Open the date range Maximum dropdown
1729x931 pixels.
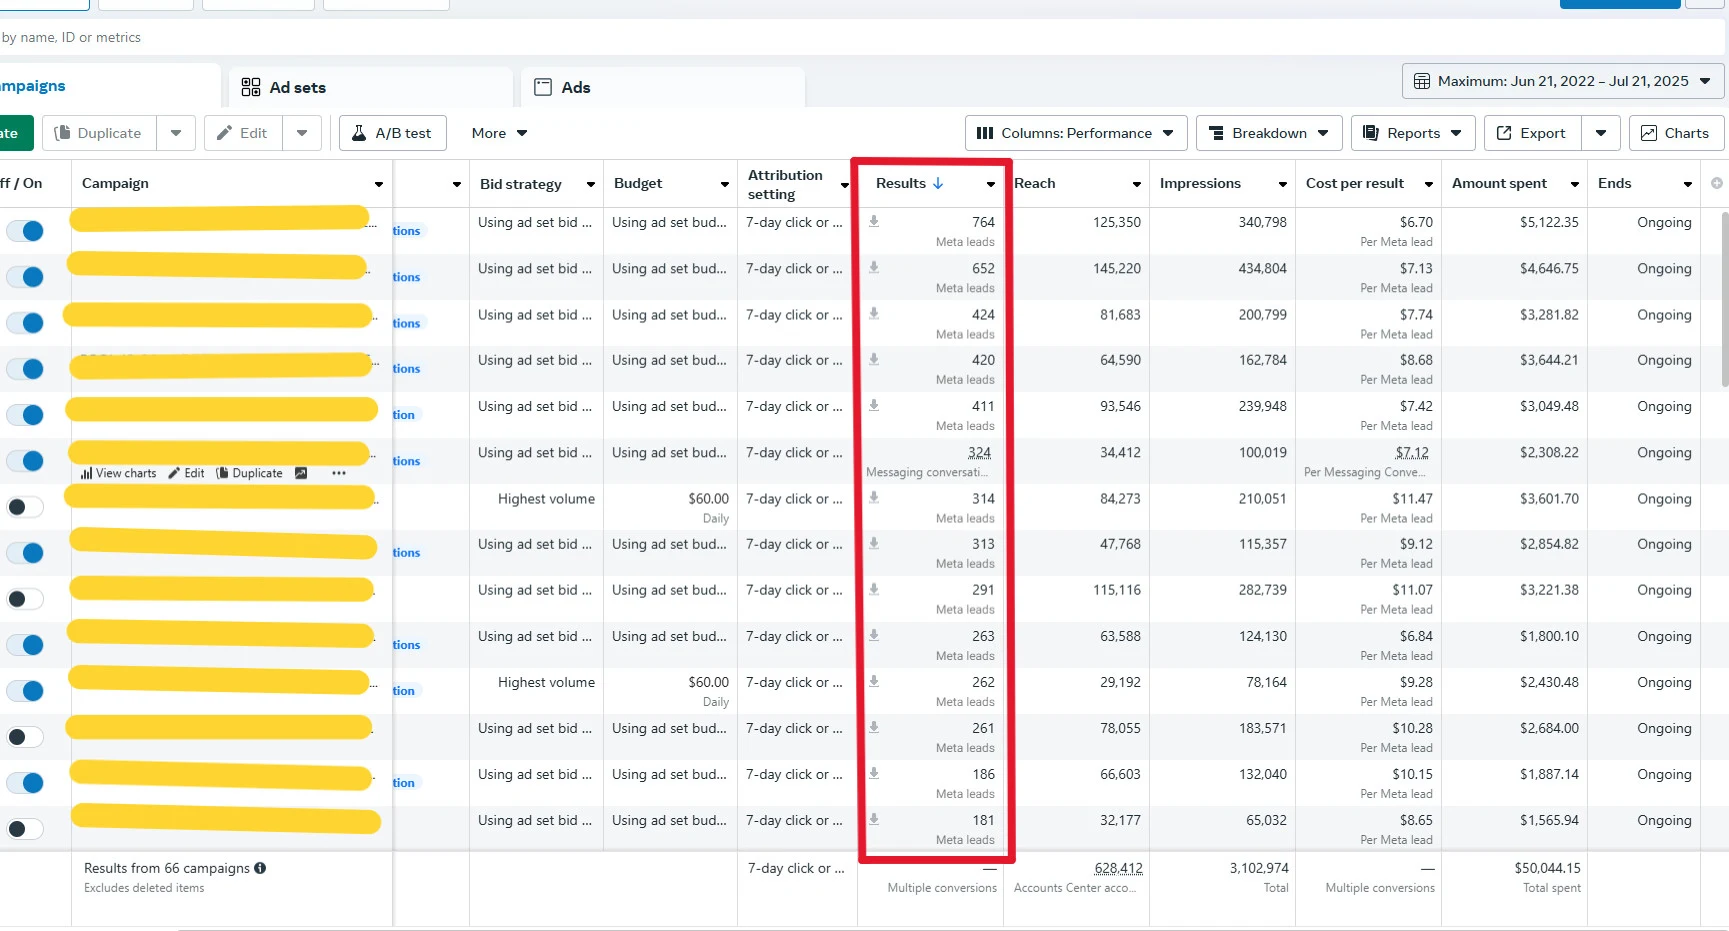(1563, 81)
